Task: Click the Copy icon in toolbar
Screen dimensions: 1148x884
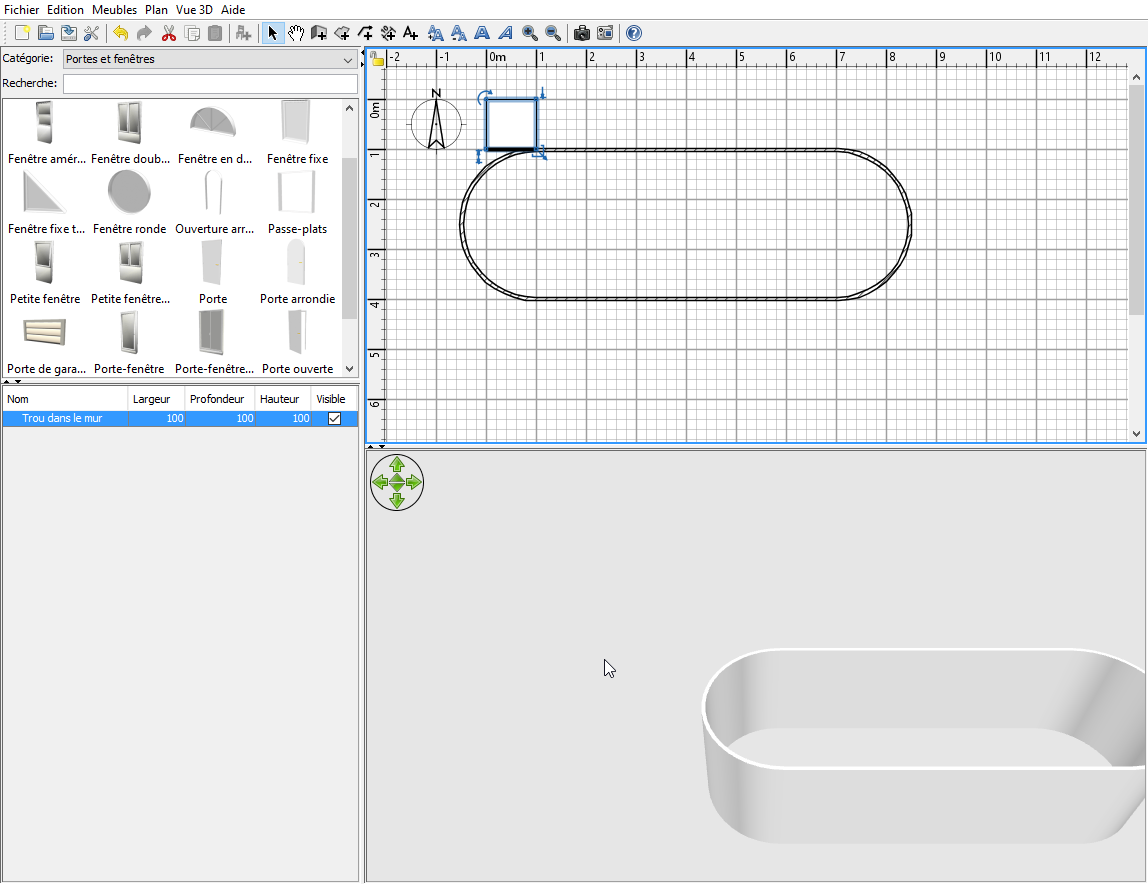Action: pos(192,33)
